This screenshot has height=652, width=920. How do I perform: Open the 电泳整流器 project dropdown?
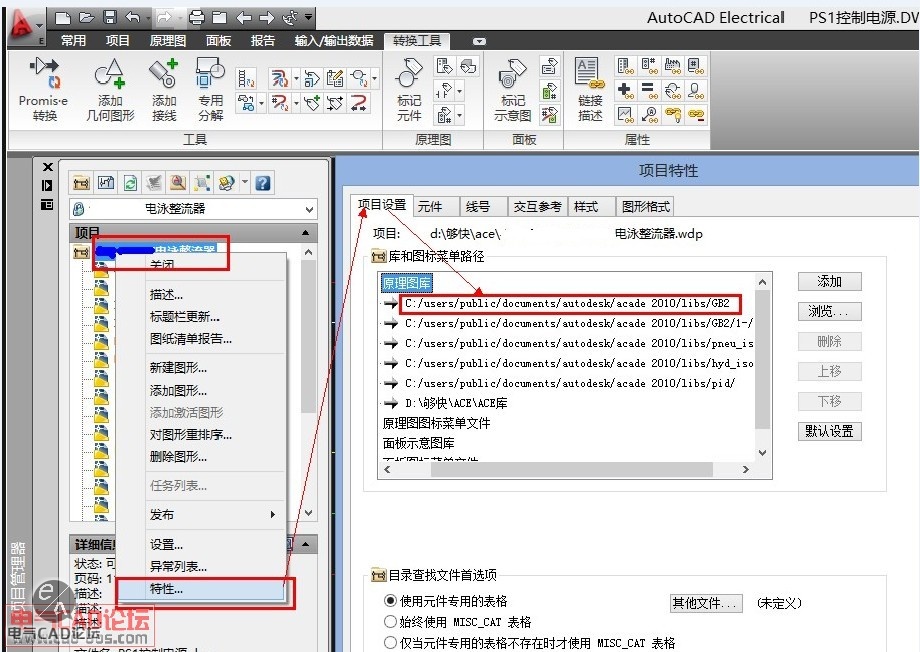[x=308, y=209]
